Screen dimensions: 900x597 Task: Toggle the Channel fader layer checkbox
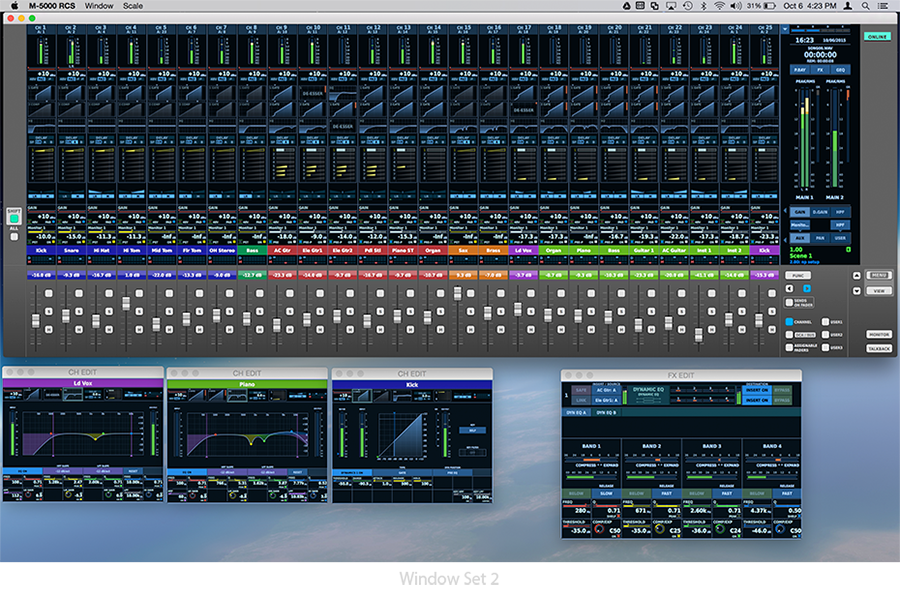[x=789, y=321]
